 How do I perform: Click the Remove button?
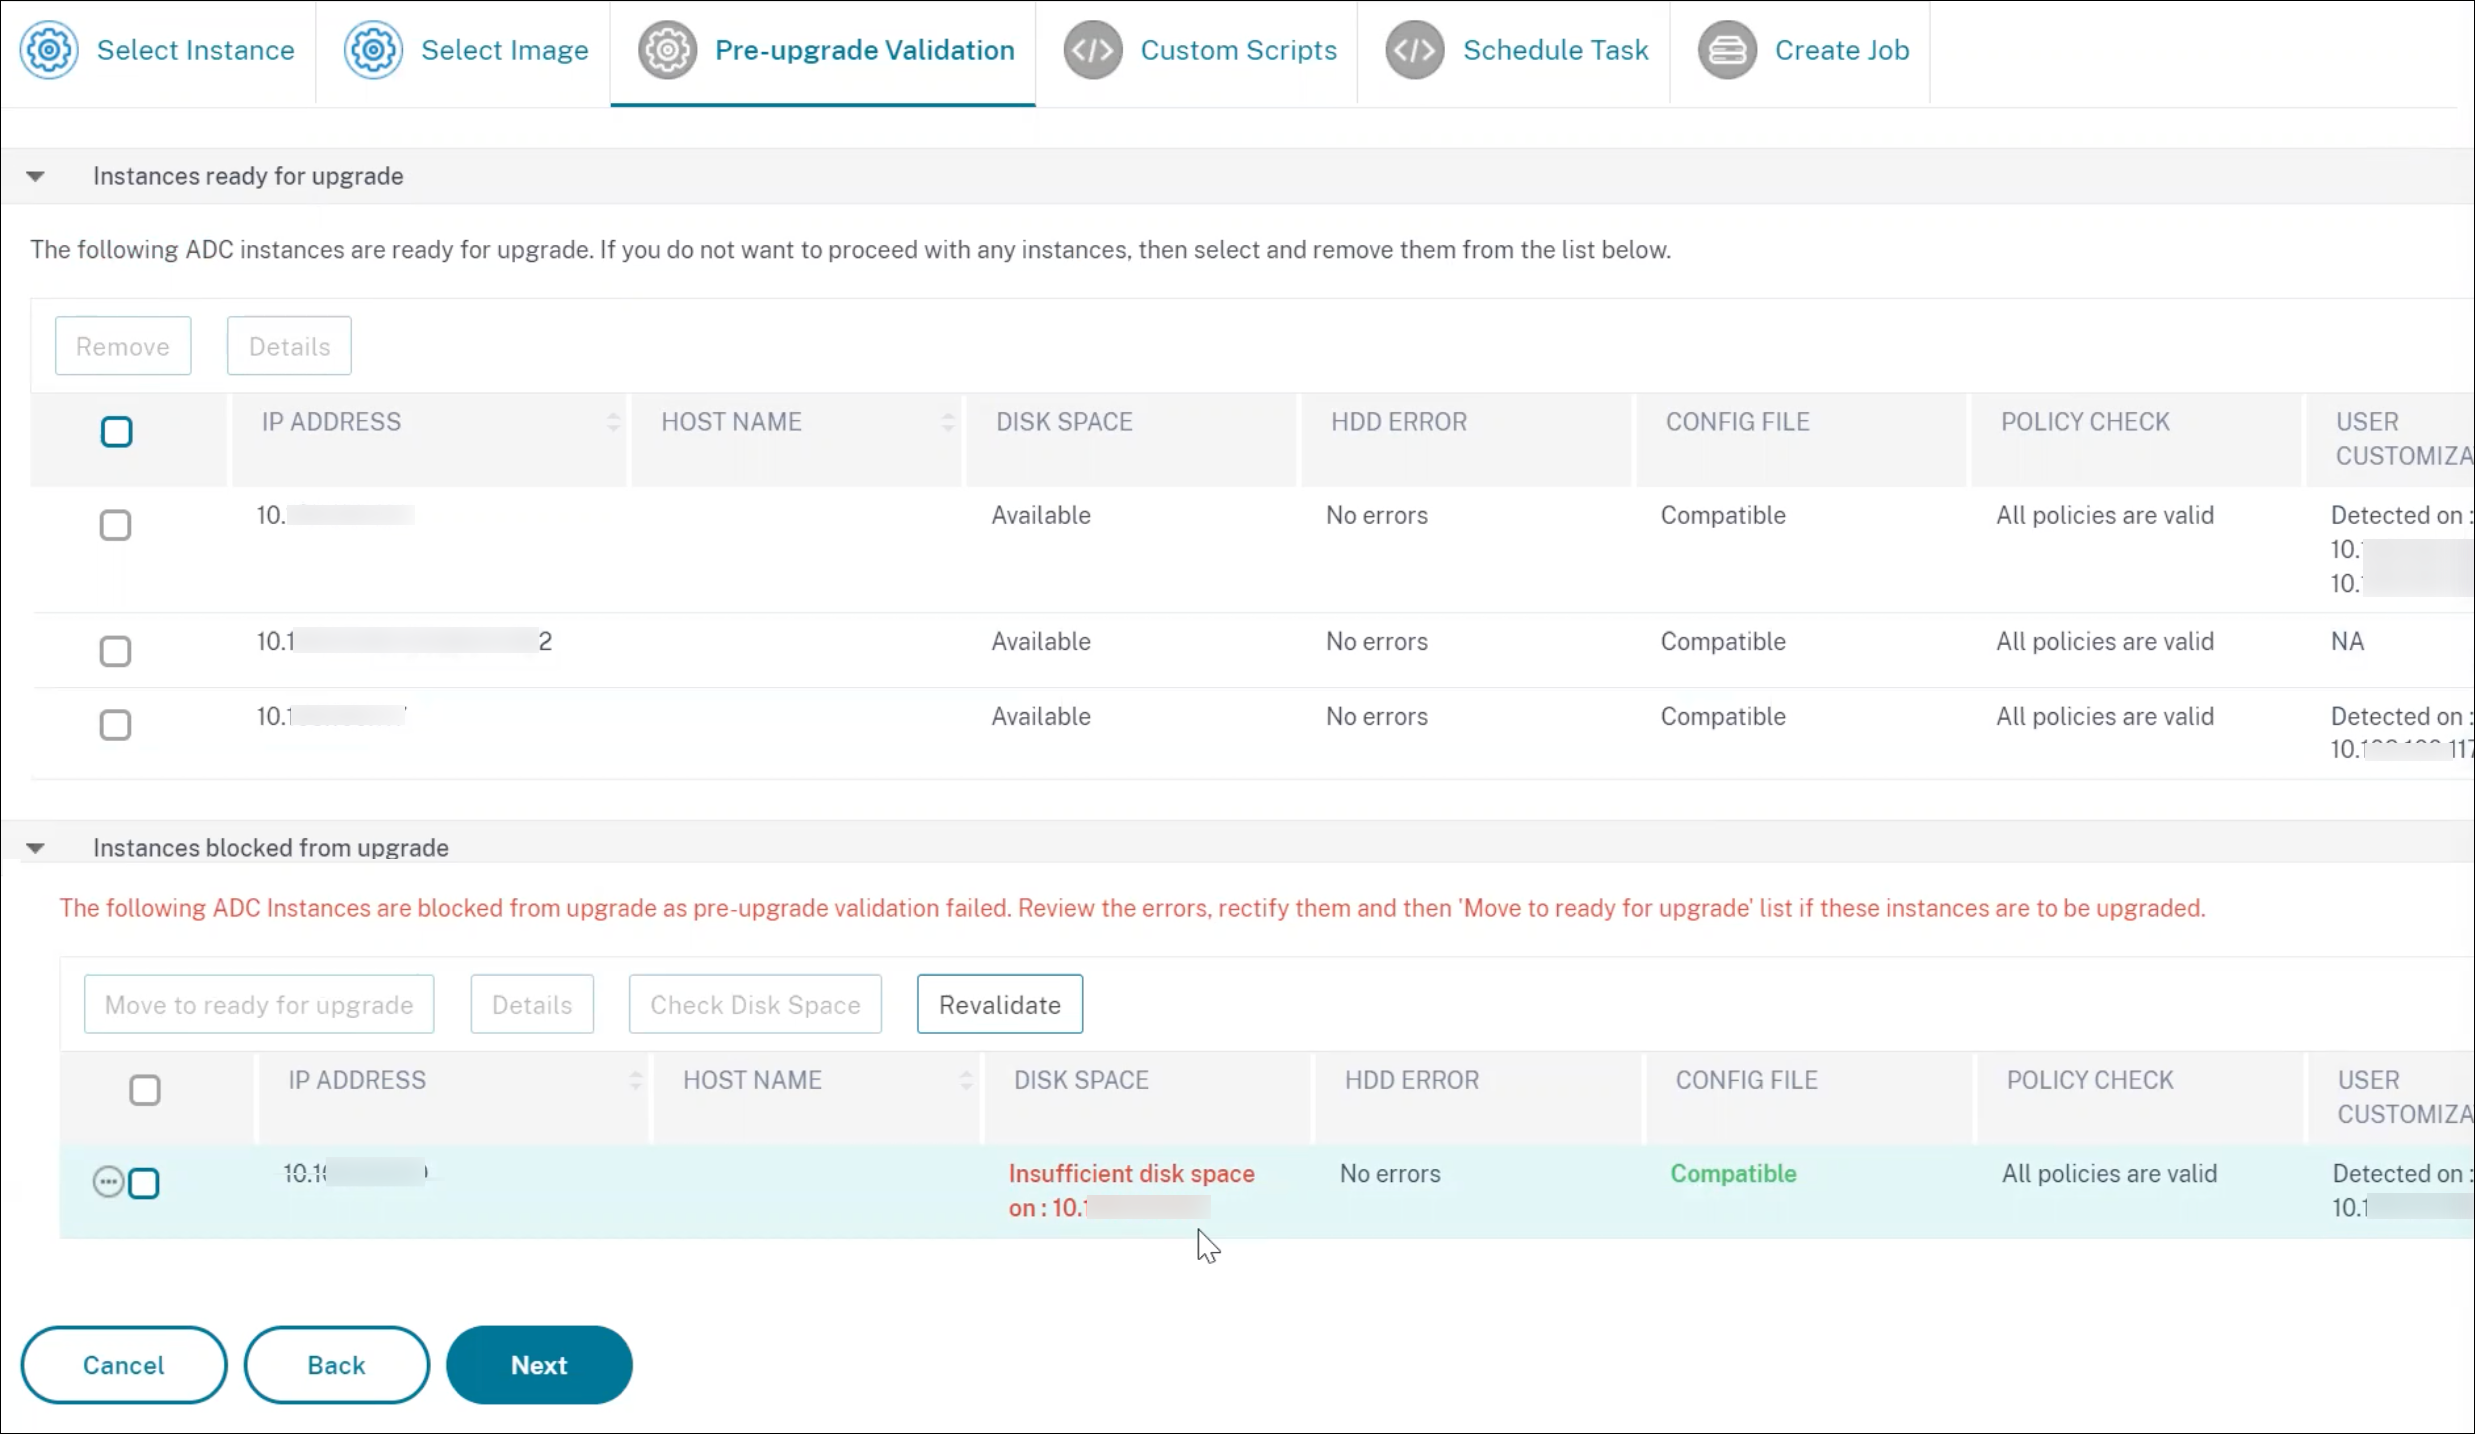pos(123,346)
